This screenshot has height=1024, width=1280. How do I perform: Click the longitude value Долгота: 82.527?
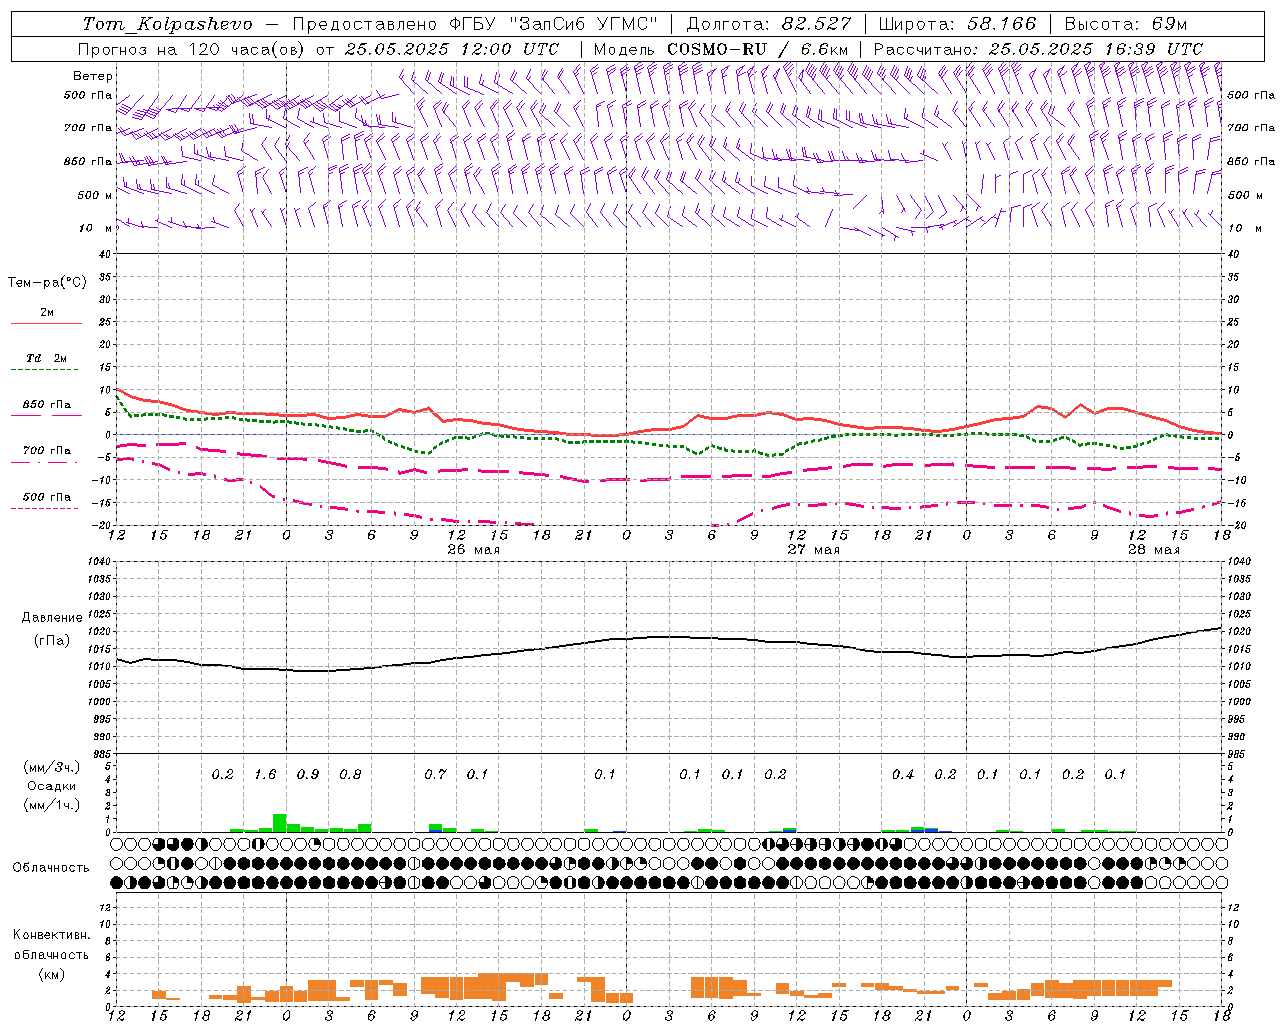click(769, 24)
